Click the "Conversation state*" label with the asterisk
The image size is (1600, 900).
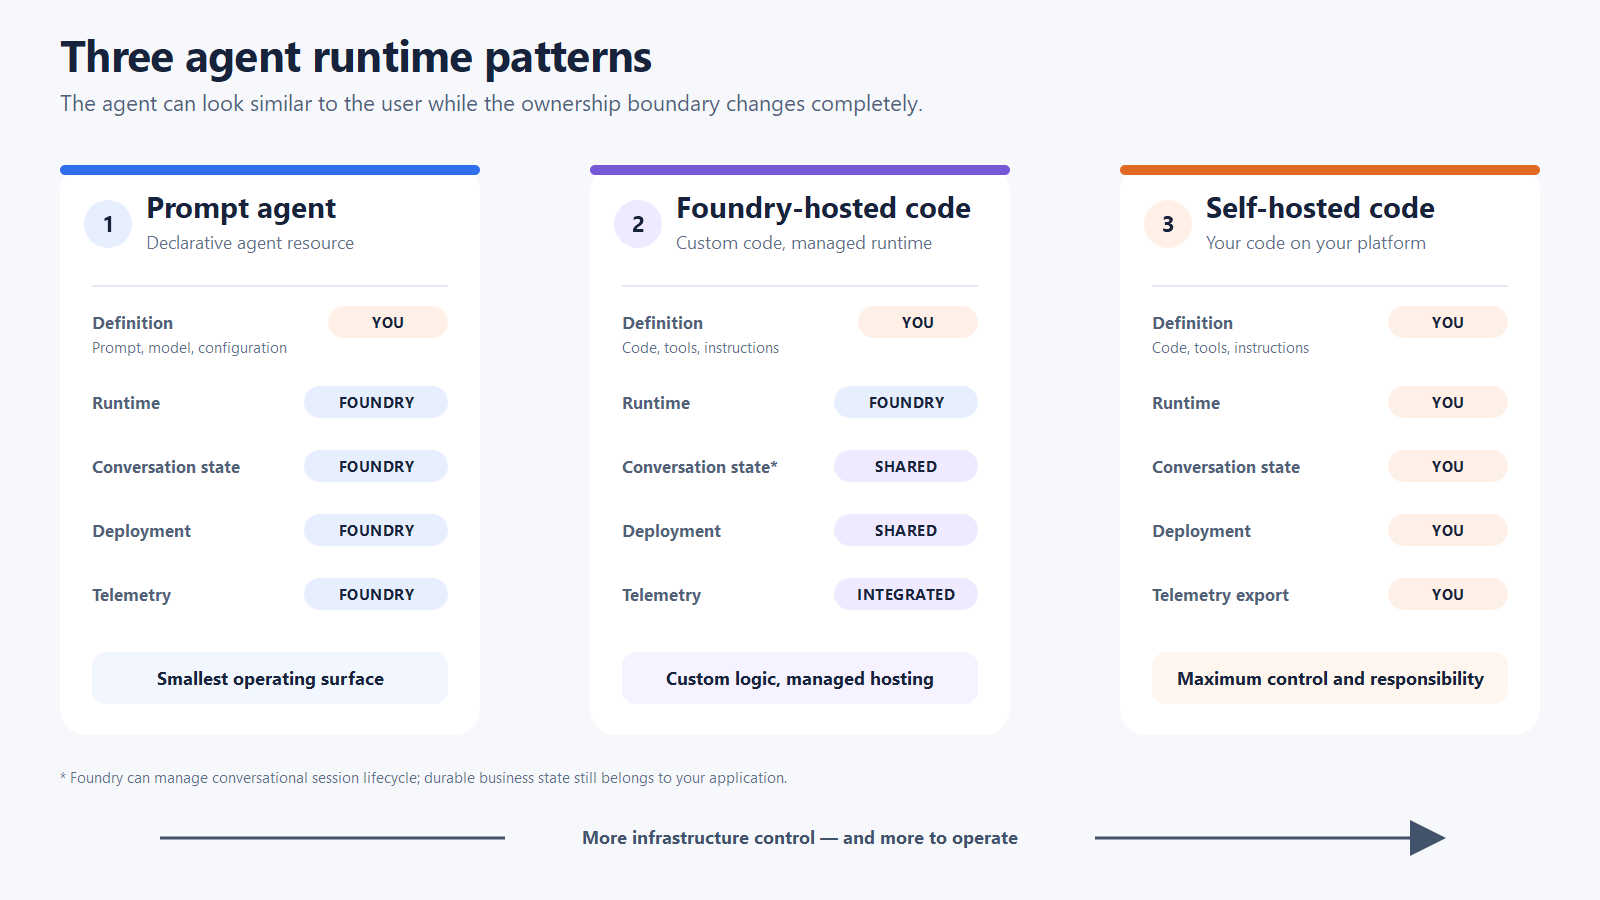click(700, 467)
